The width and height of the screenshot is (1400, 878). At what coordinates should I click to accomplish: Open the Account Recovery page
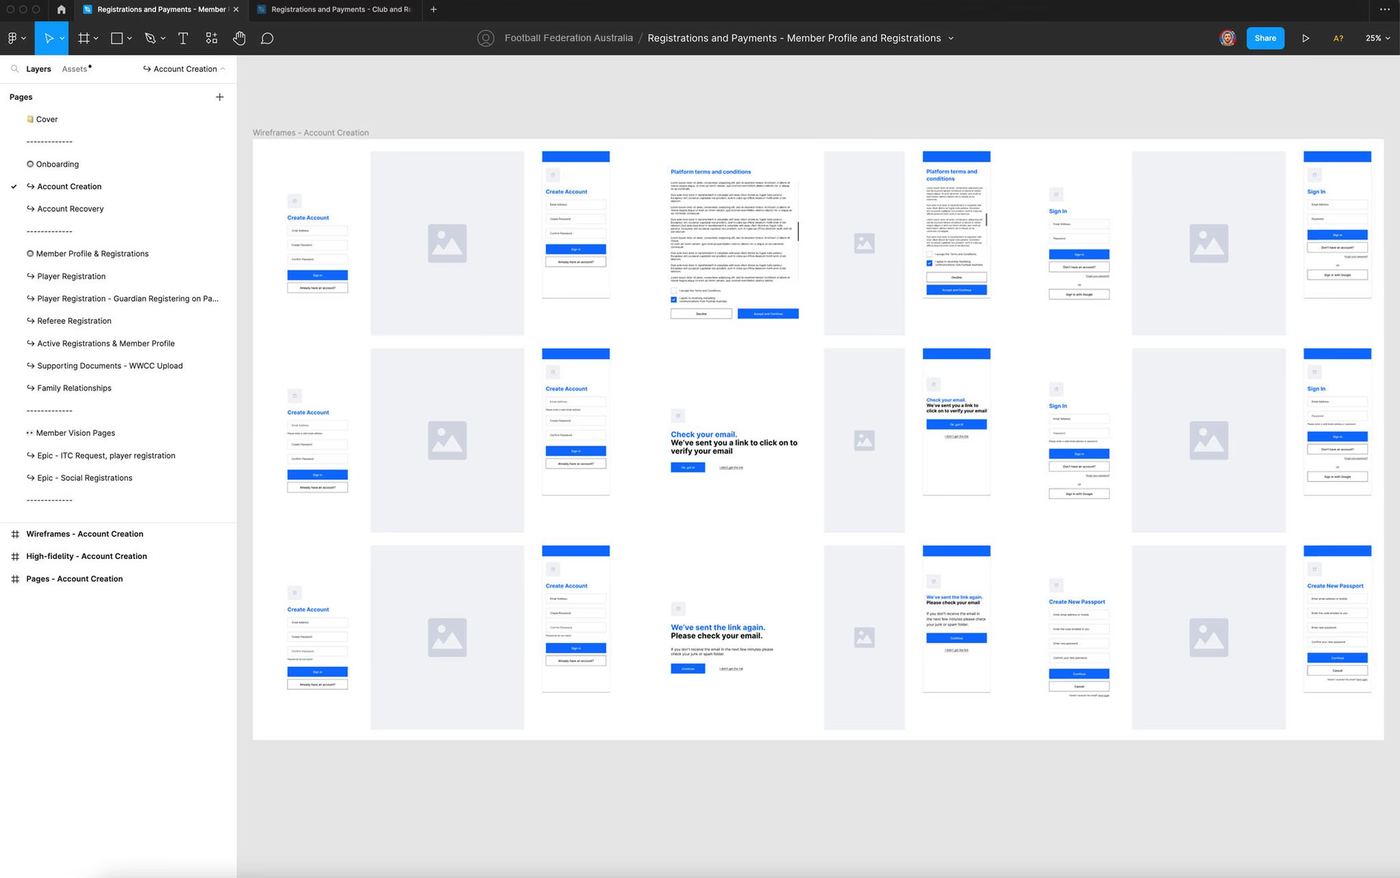[70, 209]
